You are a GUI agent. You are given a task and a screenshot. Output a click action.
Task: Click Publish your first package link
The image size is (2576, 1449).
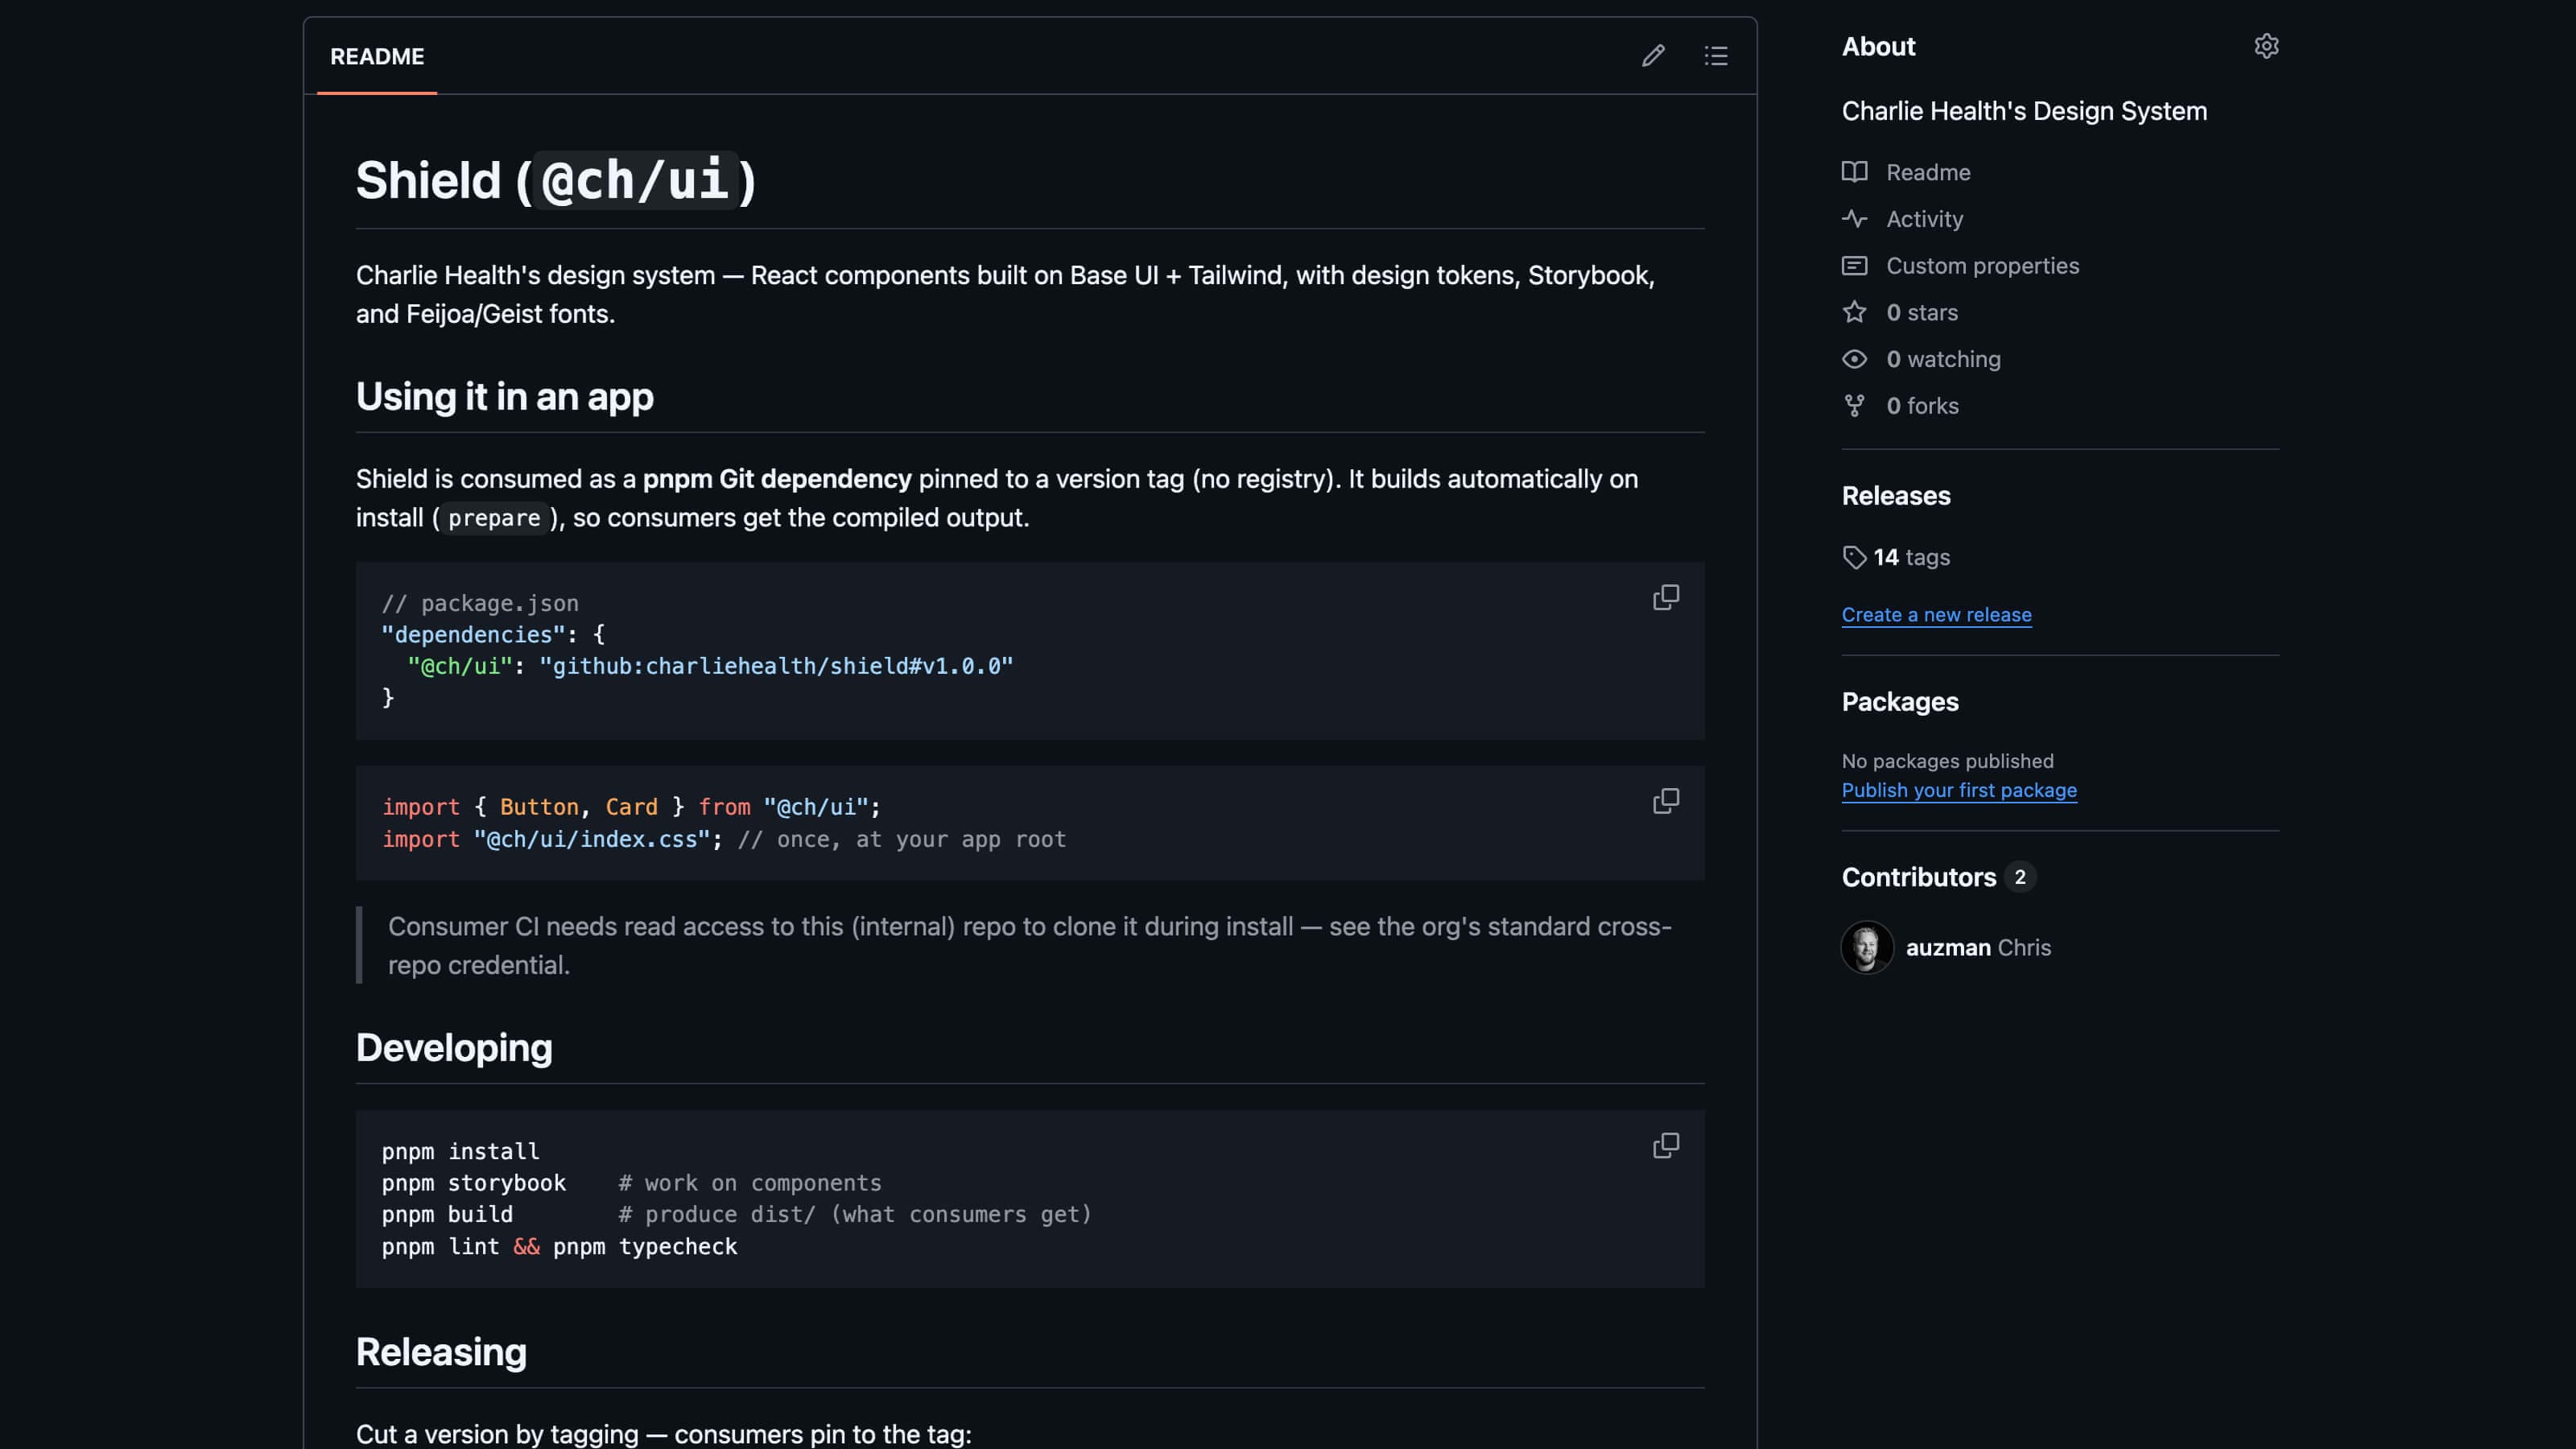tap(1959, 791)
